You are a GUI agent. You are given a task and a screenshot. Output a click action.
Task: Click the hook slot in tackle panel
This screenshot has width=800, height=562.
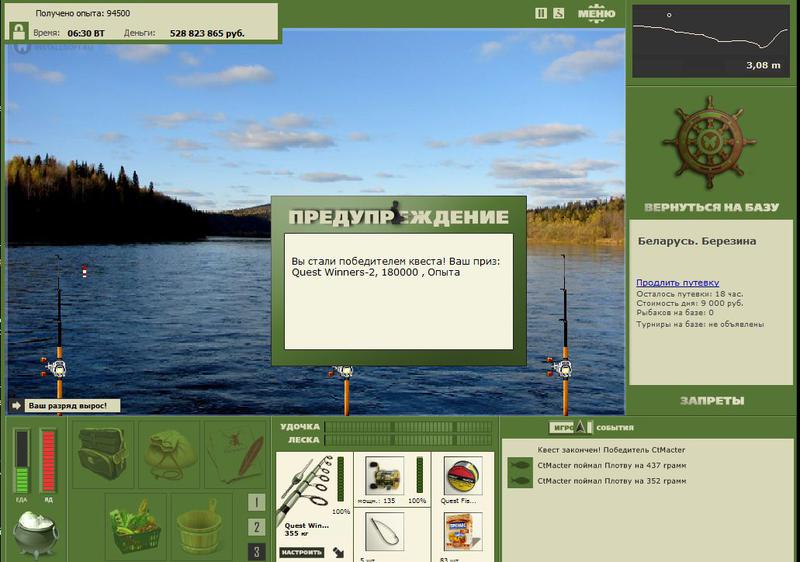point(385,531)
